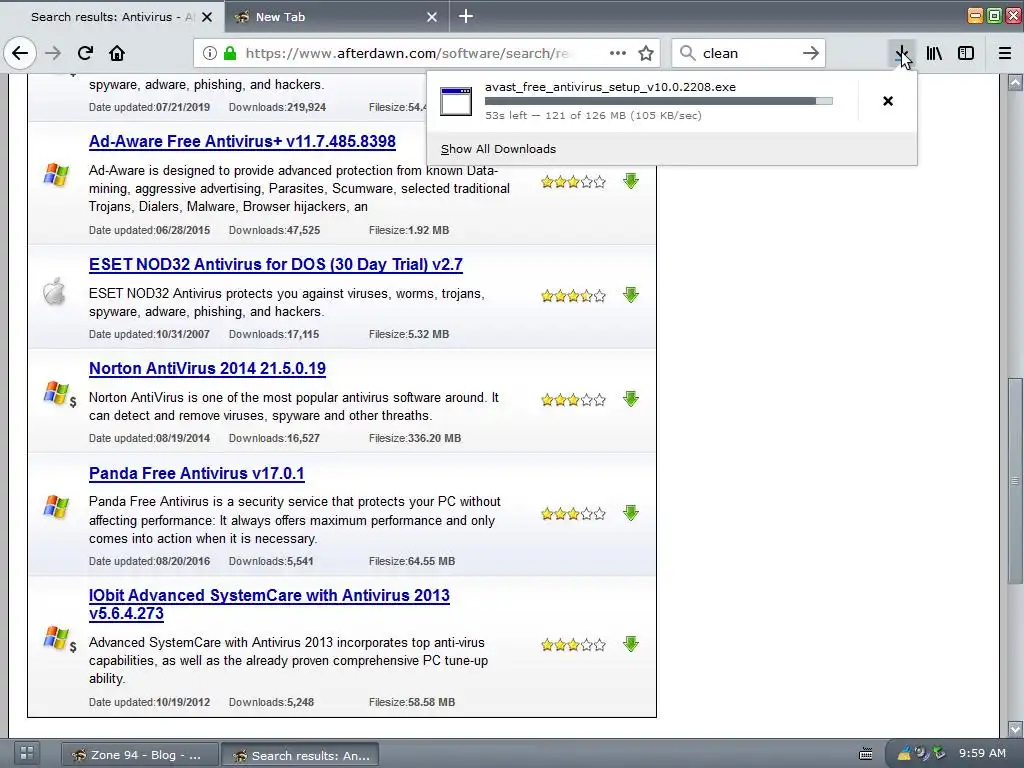1024x768 pixels.
Task: Click IObit SystemCare star rating
Action: (x=573, y=645)
